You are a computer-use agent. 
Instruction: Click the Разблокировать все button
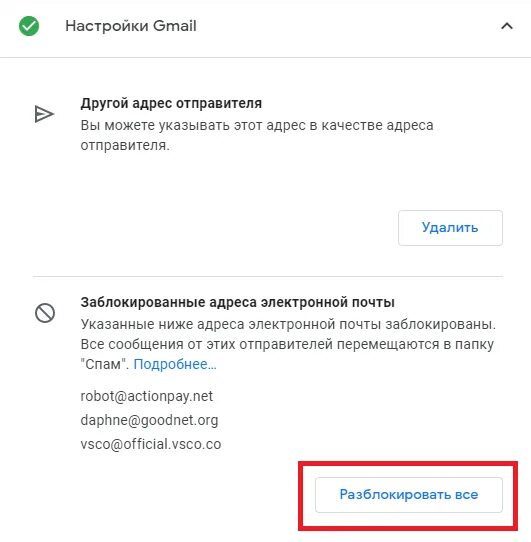tap(409, 495)
